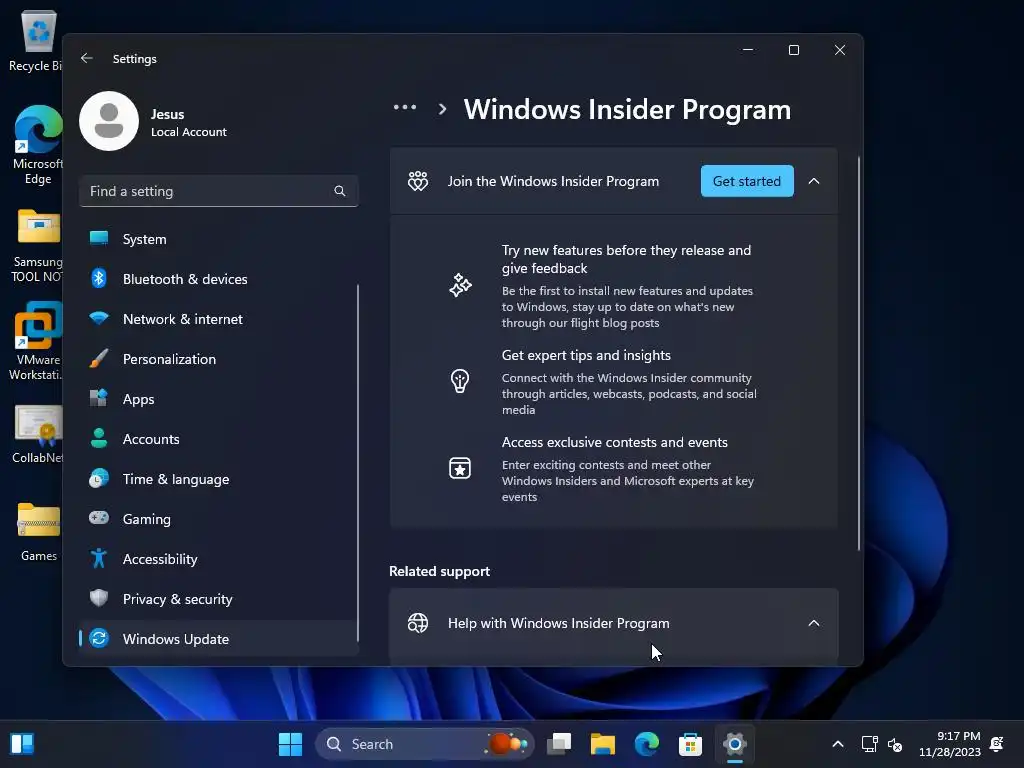Click the Privacy shield icon
Image resolution: width=1024 pixels, height=768 pixels.
tap(99, 598)
